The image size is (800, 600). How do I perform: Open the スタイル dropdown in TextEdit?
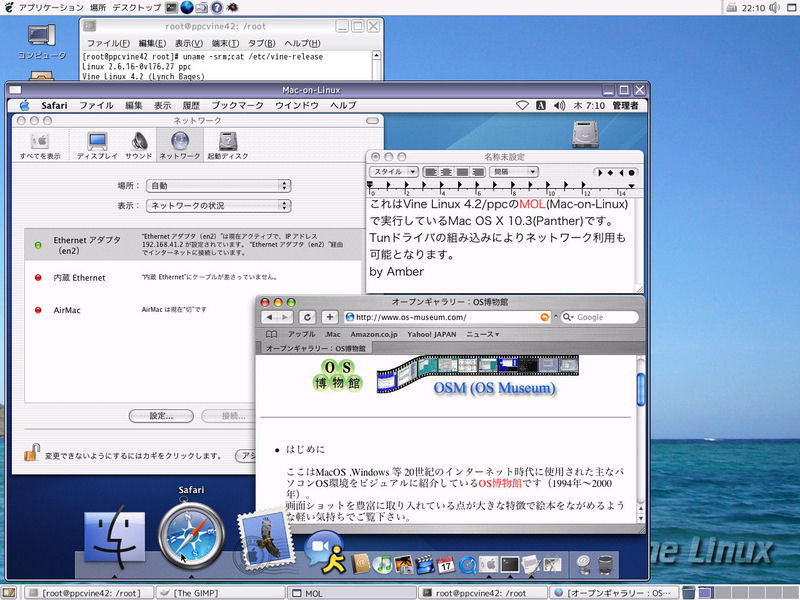[393, 172]
